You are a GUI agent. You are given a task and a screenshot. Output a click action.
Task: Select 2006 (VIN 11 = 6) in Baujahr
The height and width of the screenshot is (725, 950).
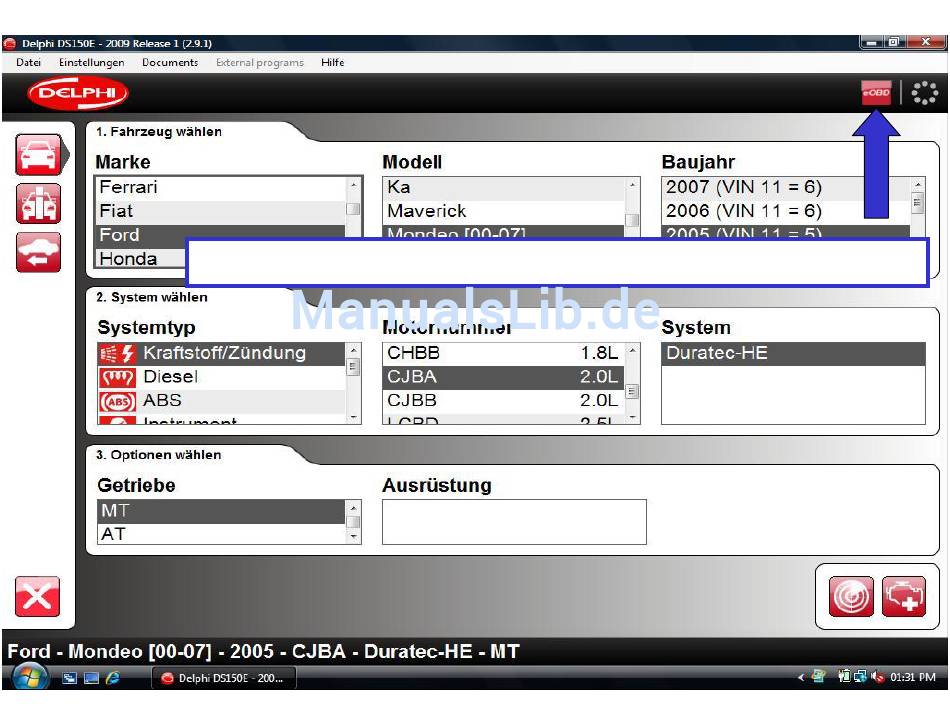786,212
